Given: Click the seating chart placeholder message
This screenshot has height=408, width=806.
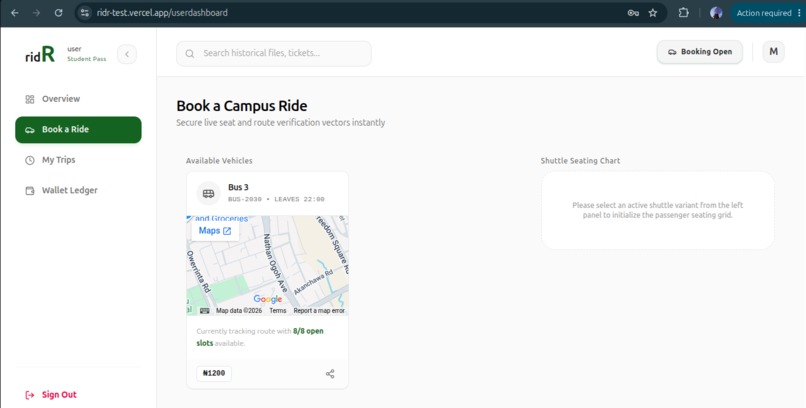Looking at the screenshot, I should tap(657, 210).
